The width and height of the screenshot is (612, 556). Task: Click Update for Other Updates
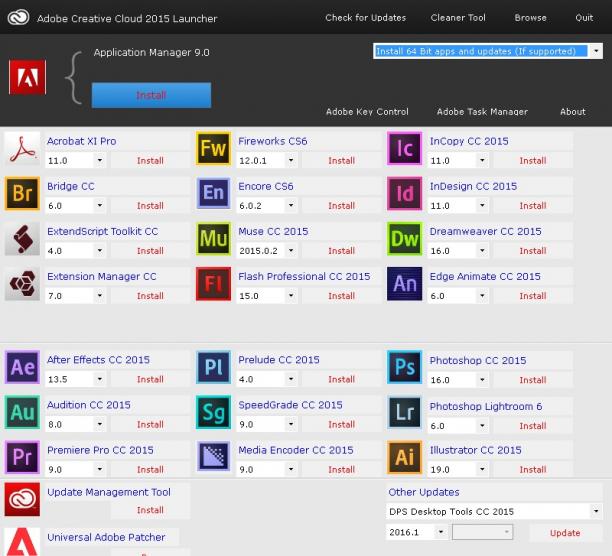565,533
